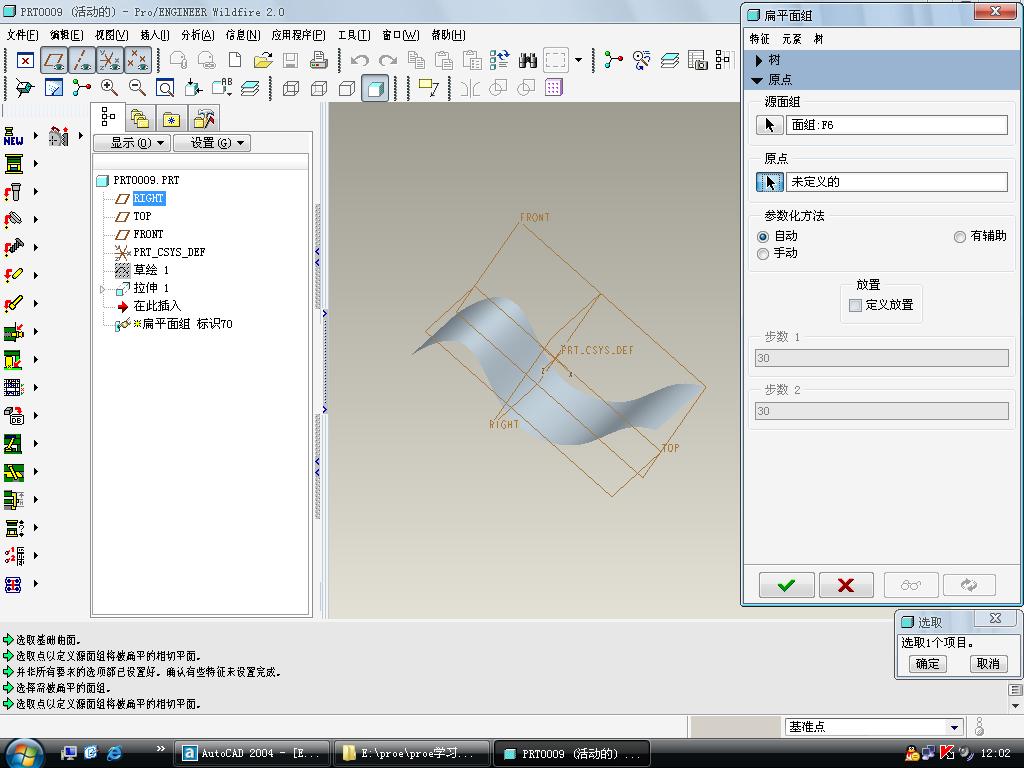The height and width of the screenshot is (768, 1024).
Task: Open E:\proe folder taskbar window
Action: [411, 754]
